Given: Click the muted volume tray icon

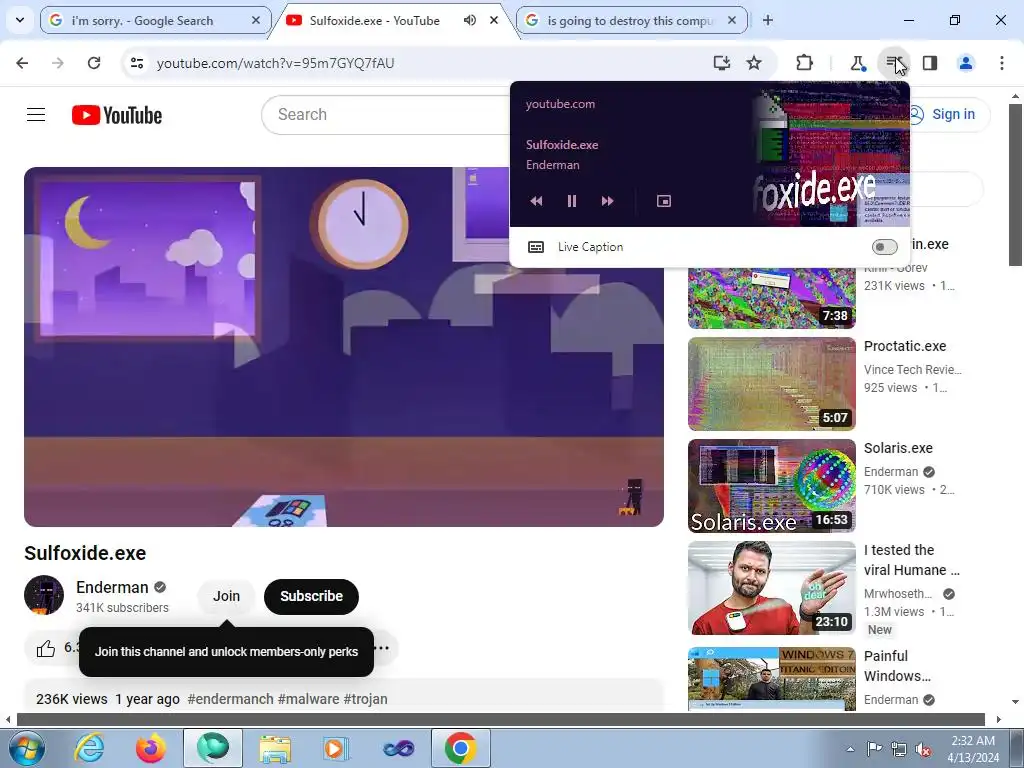Looking at the screenshot, I should (x=923, y=749).
